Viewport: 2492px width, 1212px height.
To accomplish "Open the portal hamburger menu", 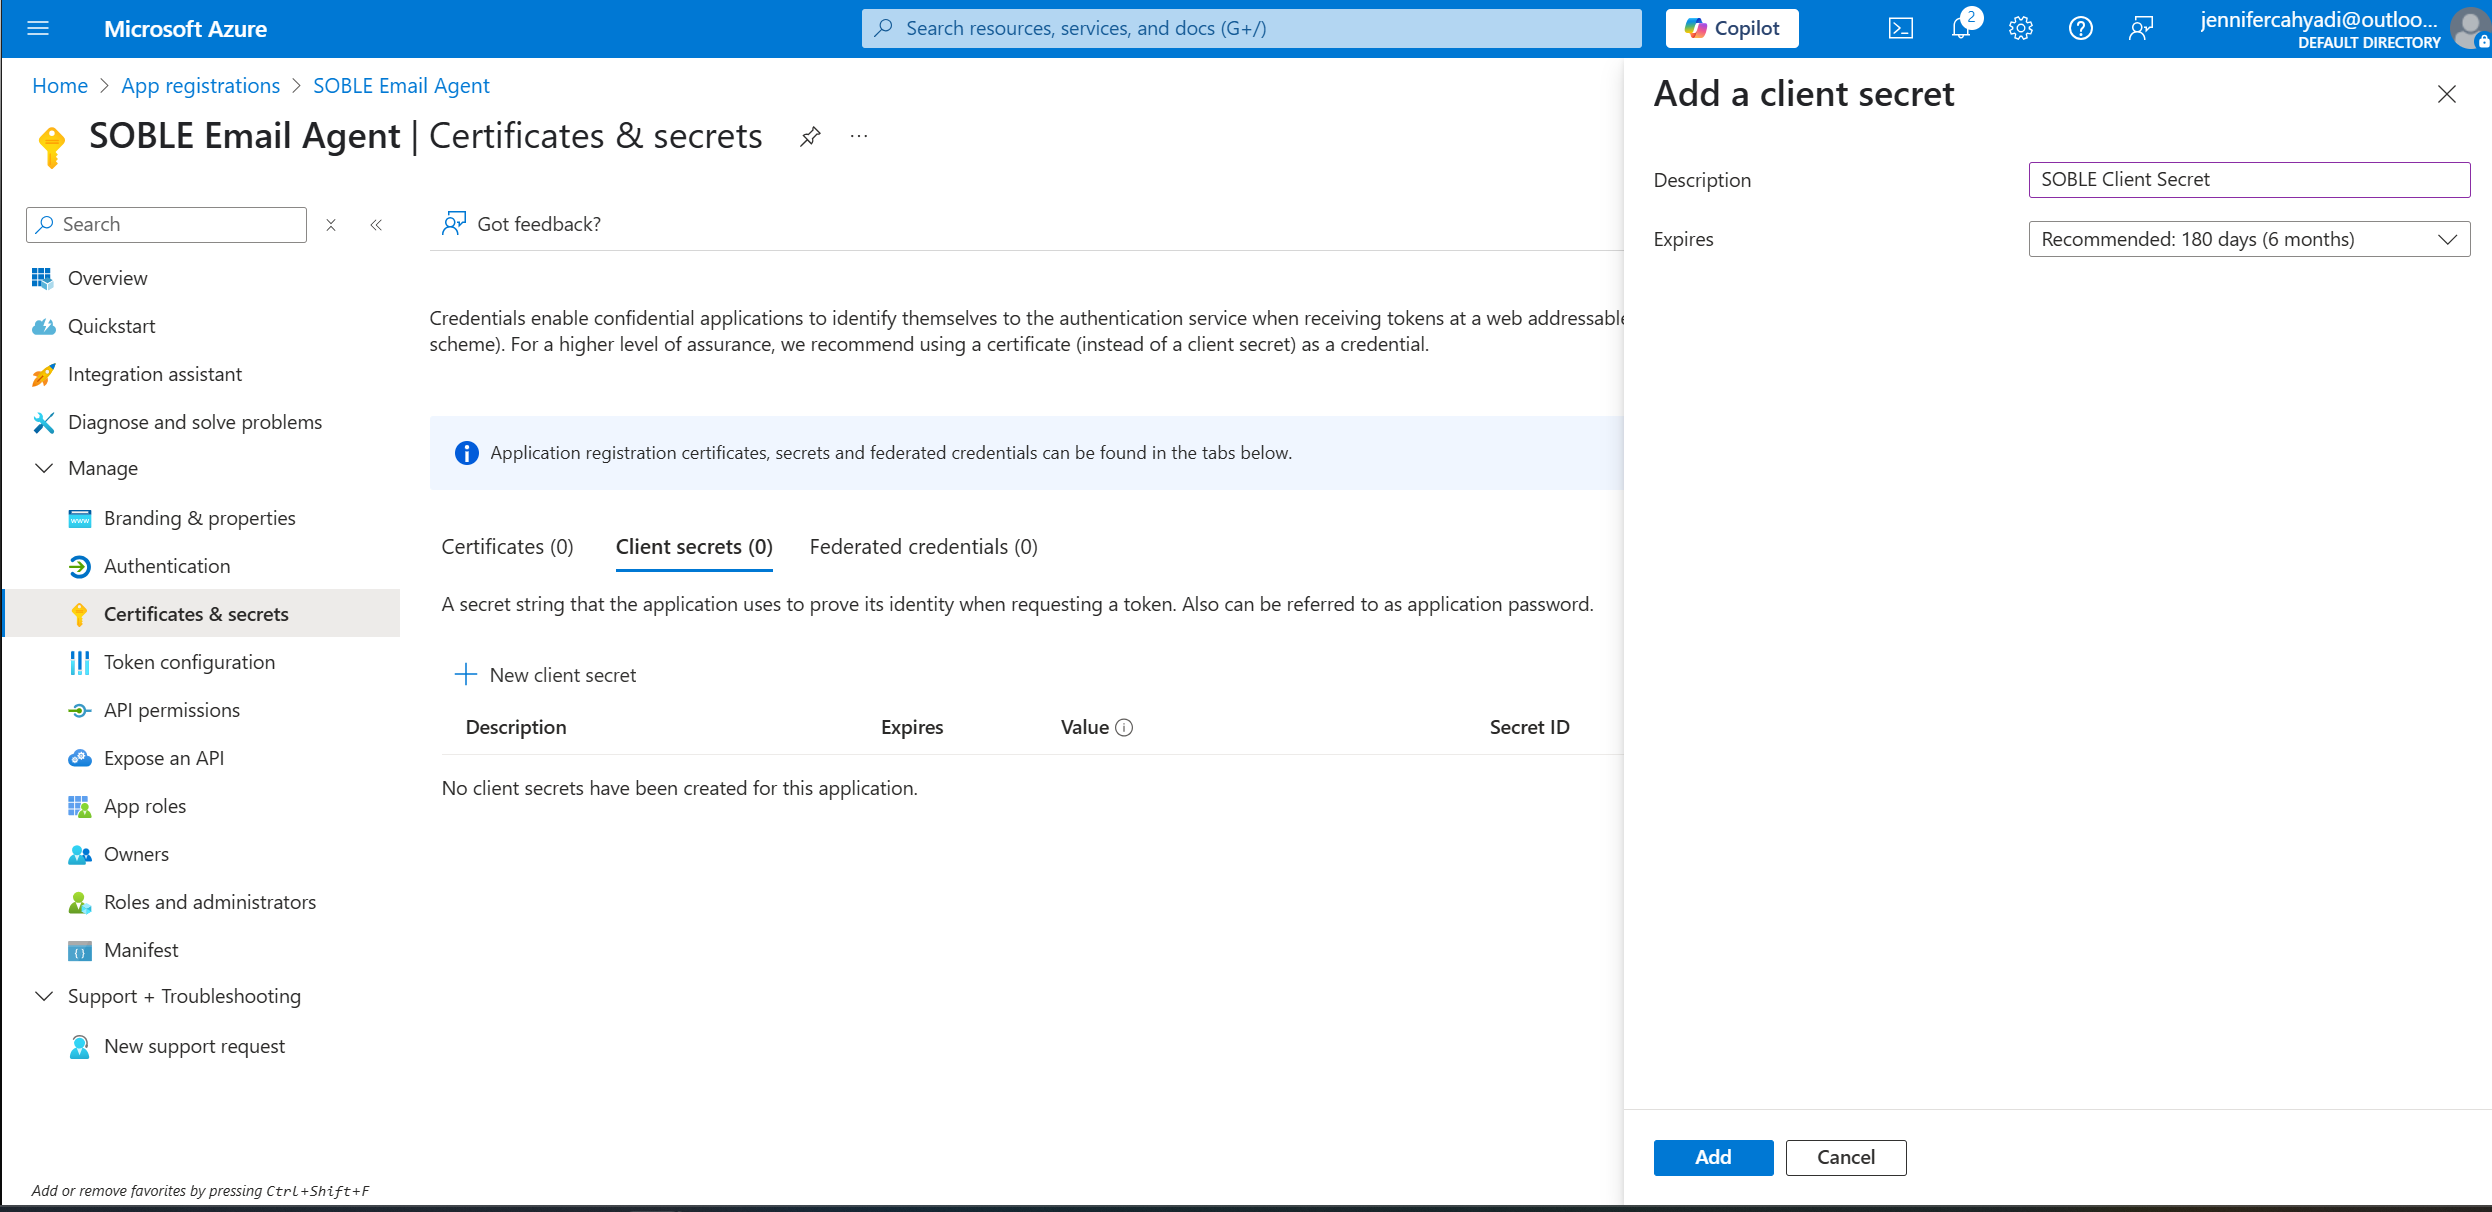I will coord(38,29).
